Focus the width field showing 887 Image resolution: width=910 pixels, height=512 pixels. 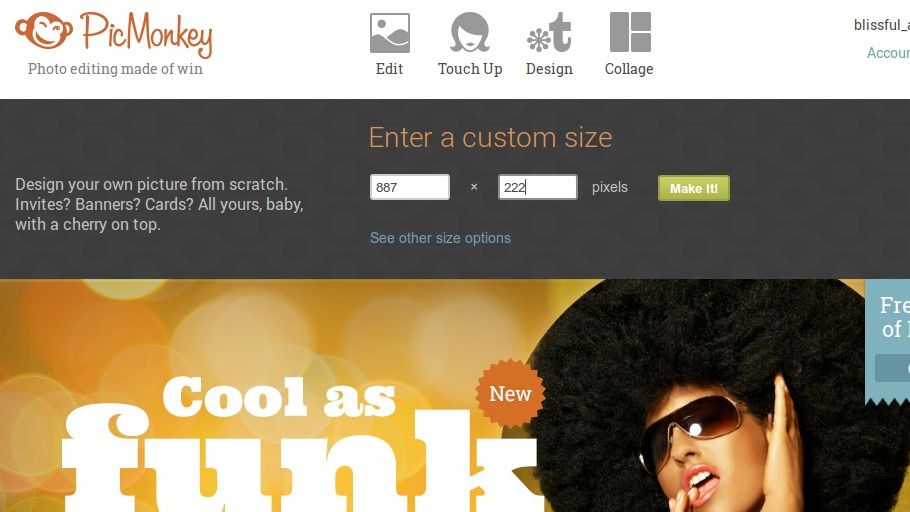[x=410, y=187]
